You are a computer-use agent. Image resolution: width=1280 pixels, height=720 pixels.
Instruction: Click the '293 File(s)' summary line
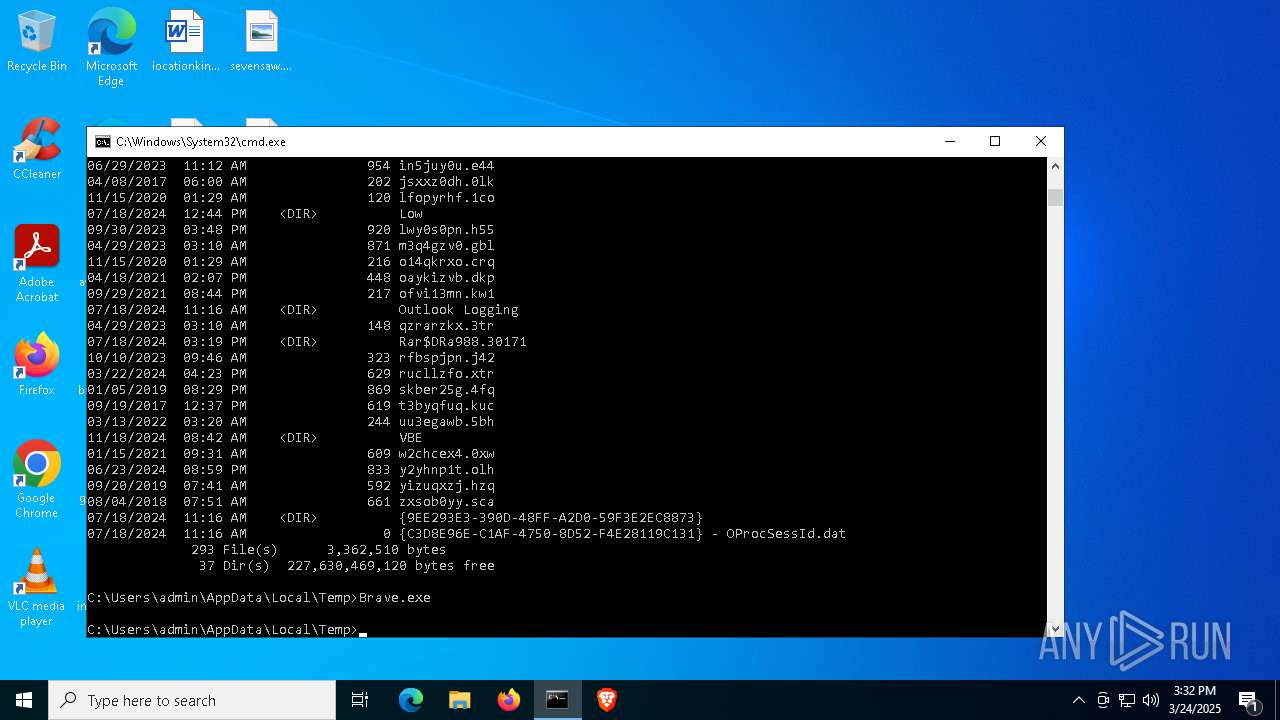pyautogui.click(x=318, y=550)
